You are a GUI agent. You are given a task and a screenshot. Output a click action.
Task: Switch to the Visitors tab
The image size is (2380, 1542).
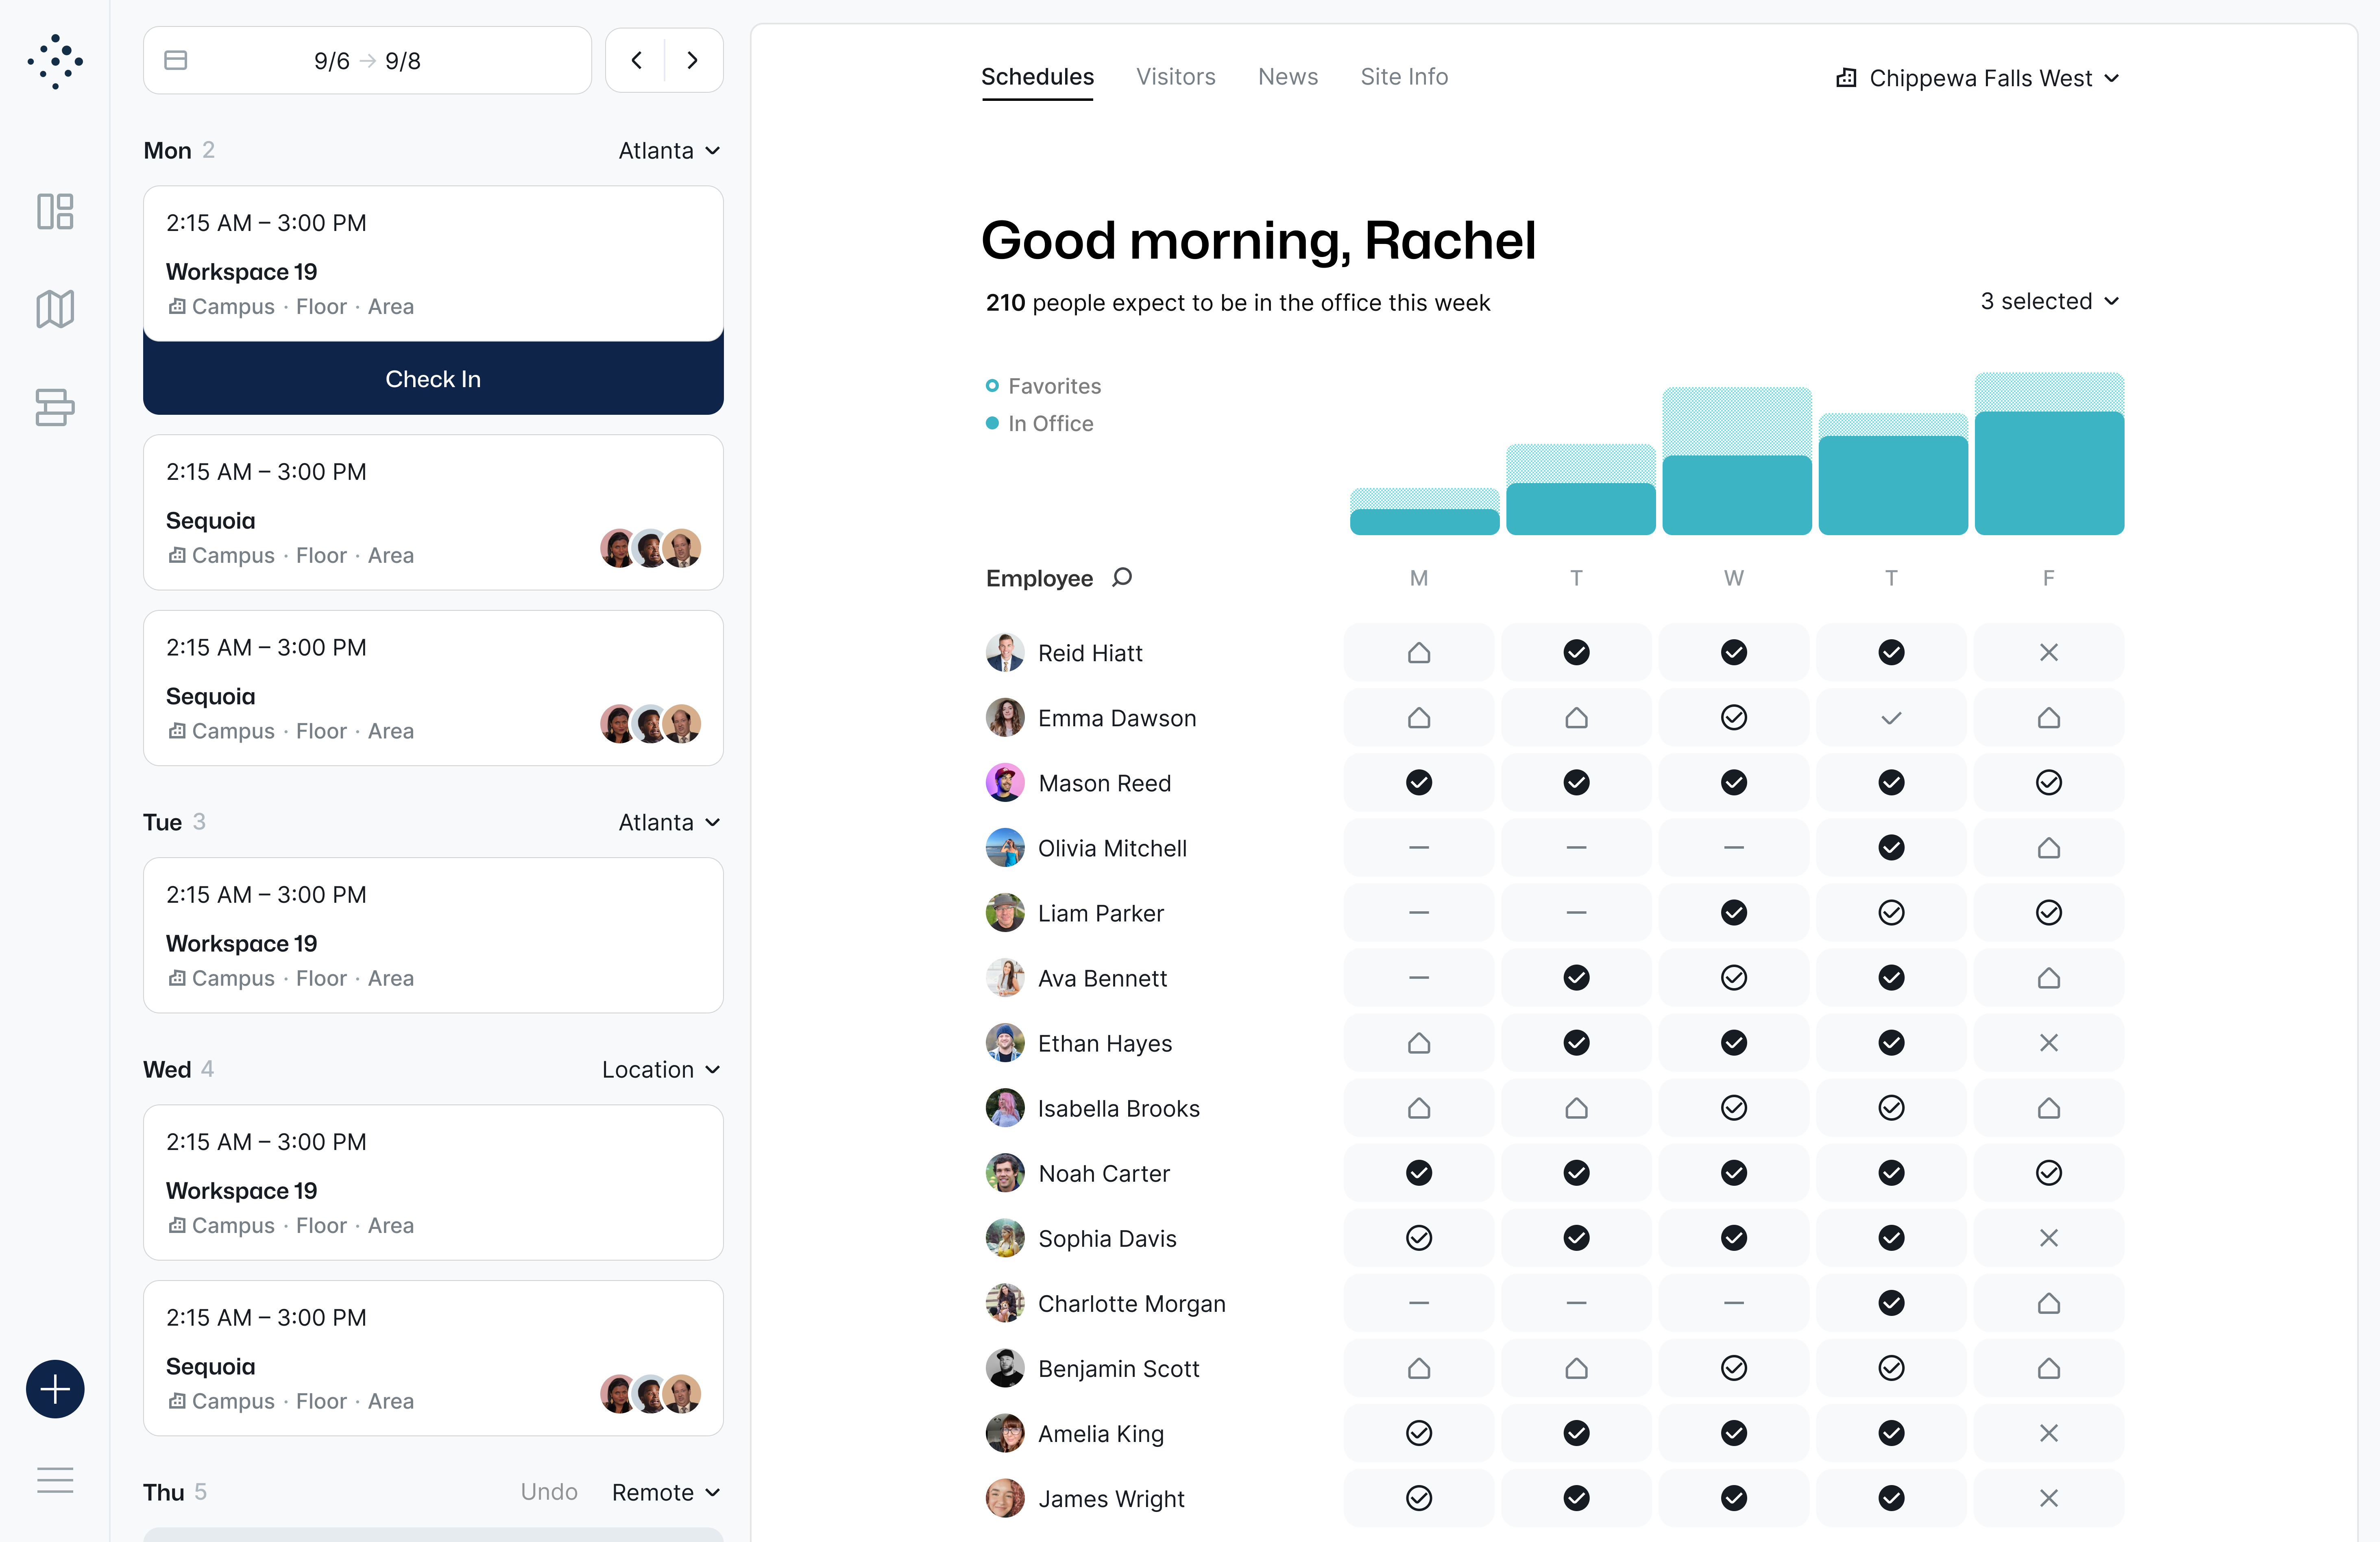1176,76
